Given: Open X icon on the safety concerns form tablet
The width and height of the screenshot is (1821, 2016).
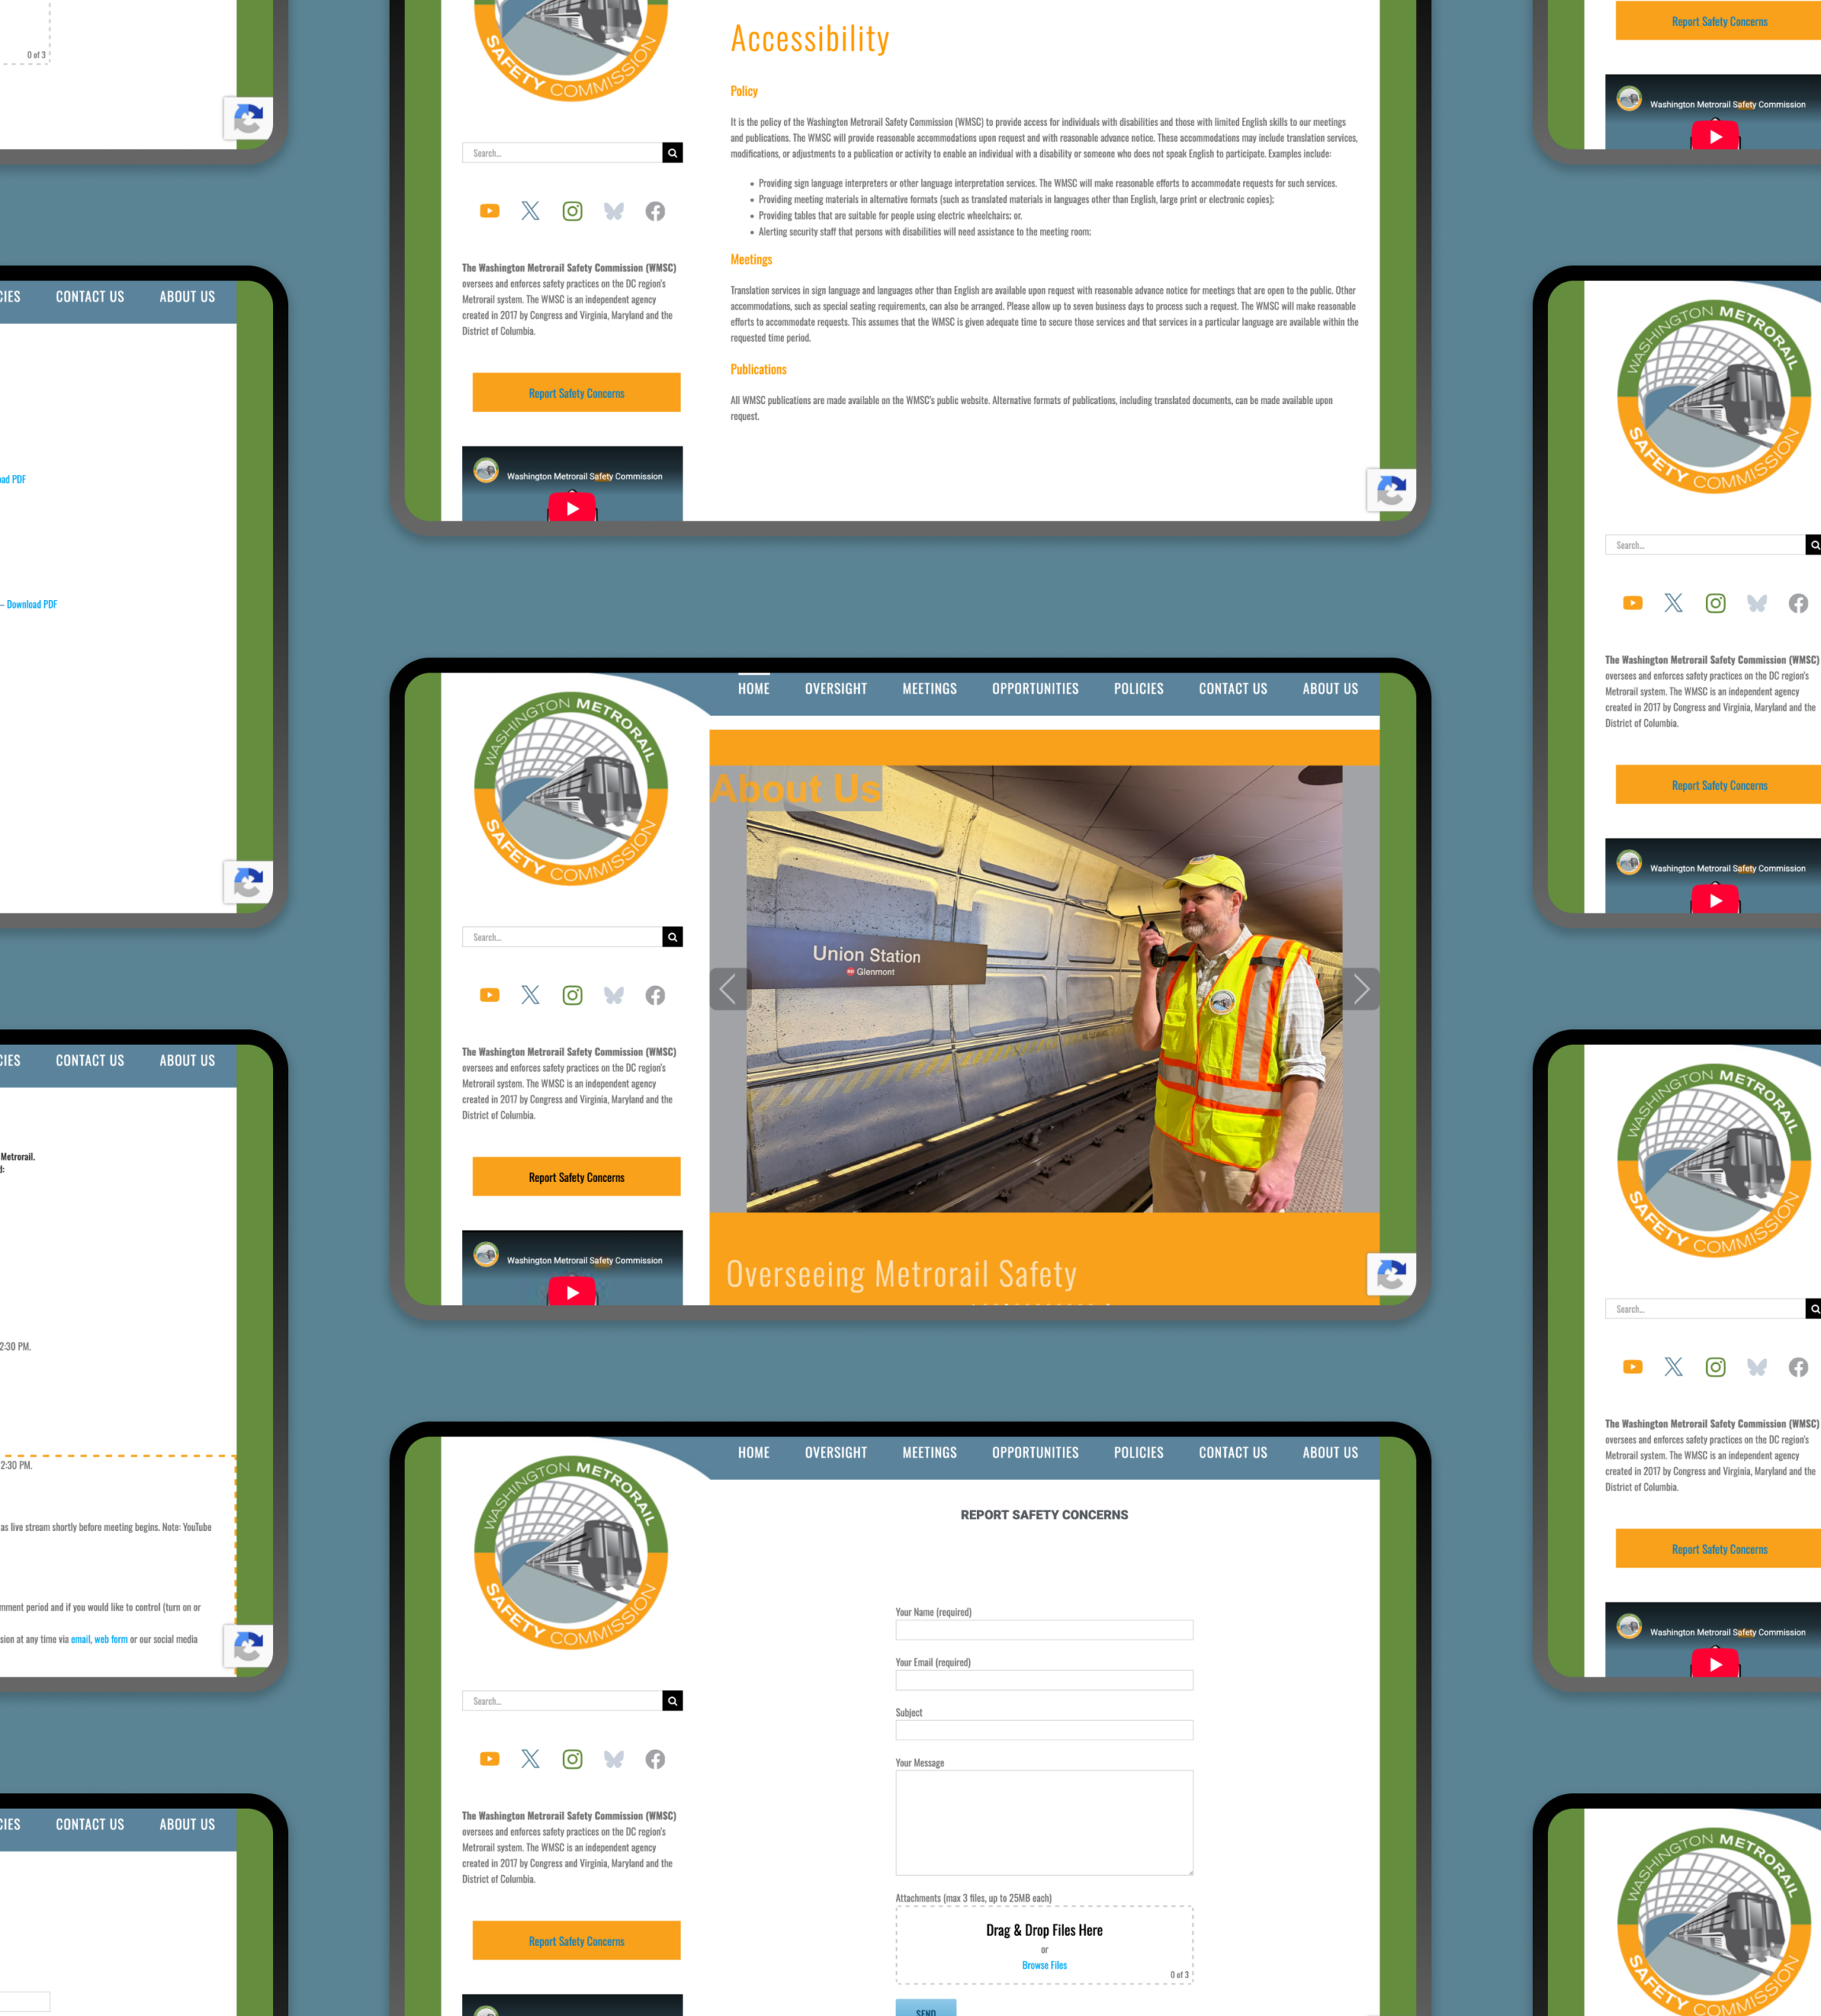Looking at the screenshot, I should pyautogui.click(x=530, y=1759).
